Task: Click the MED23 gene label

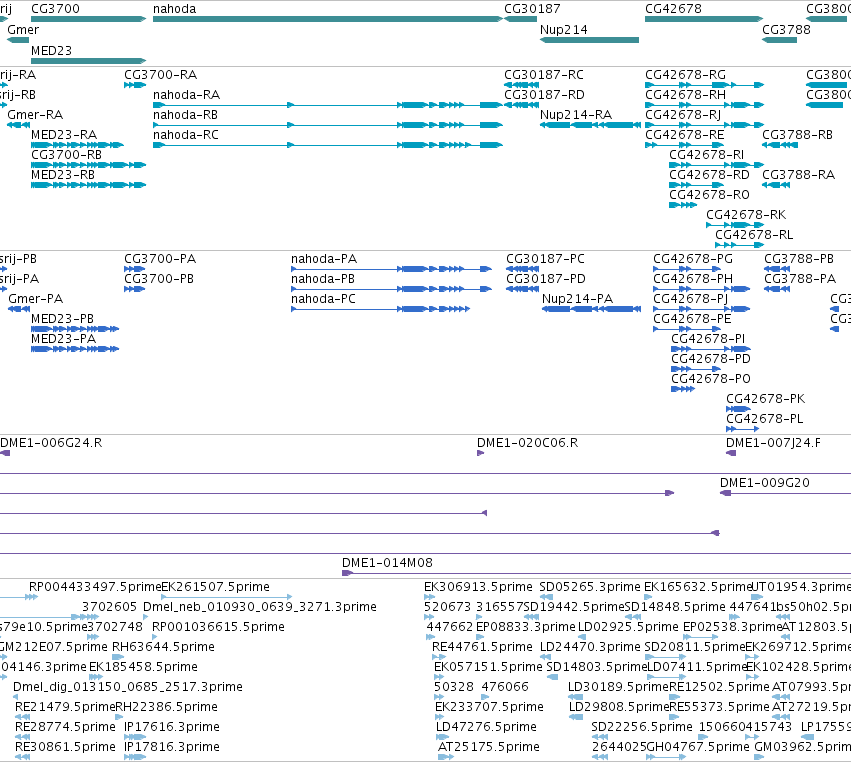Action: pos(52,50)
